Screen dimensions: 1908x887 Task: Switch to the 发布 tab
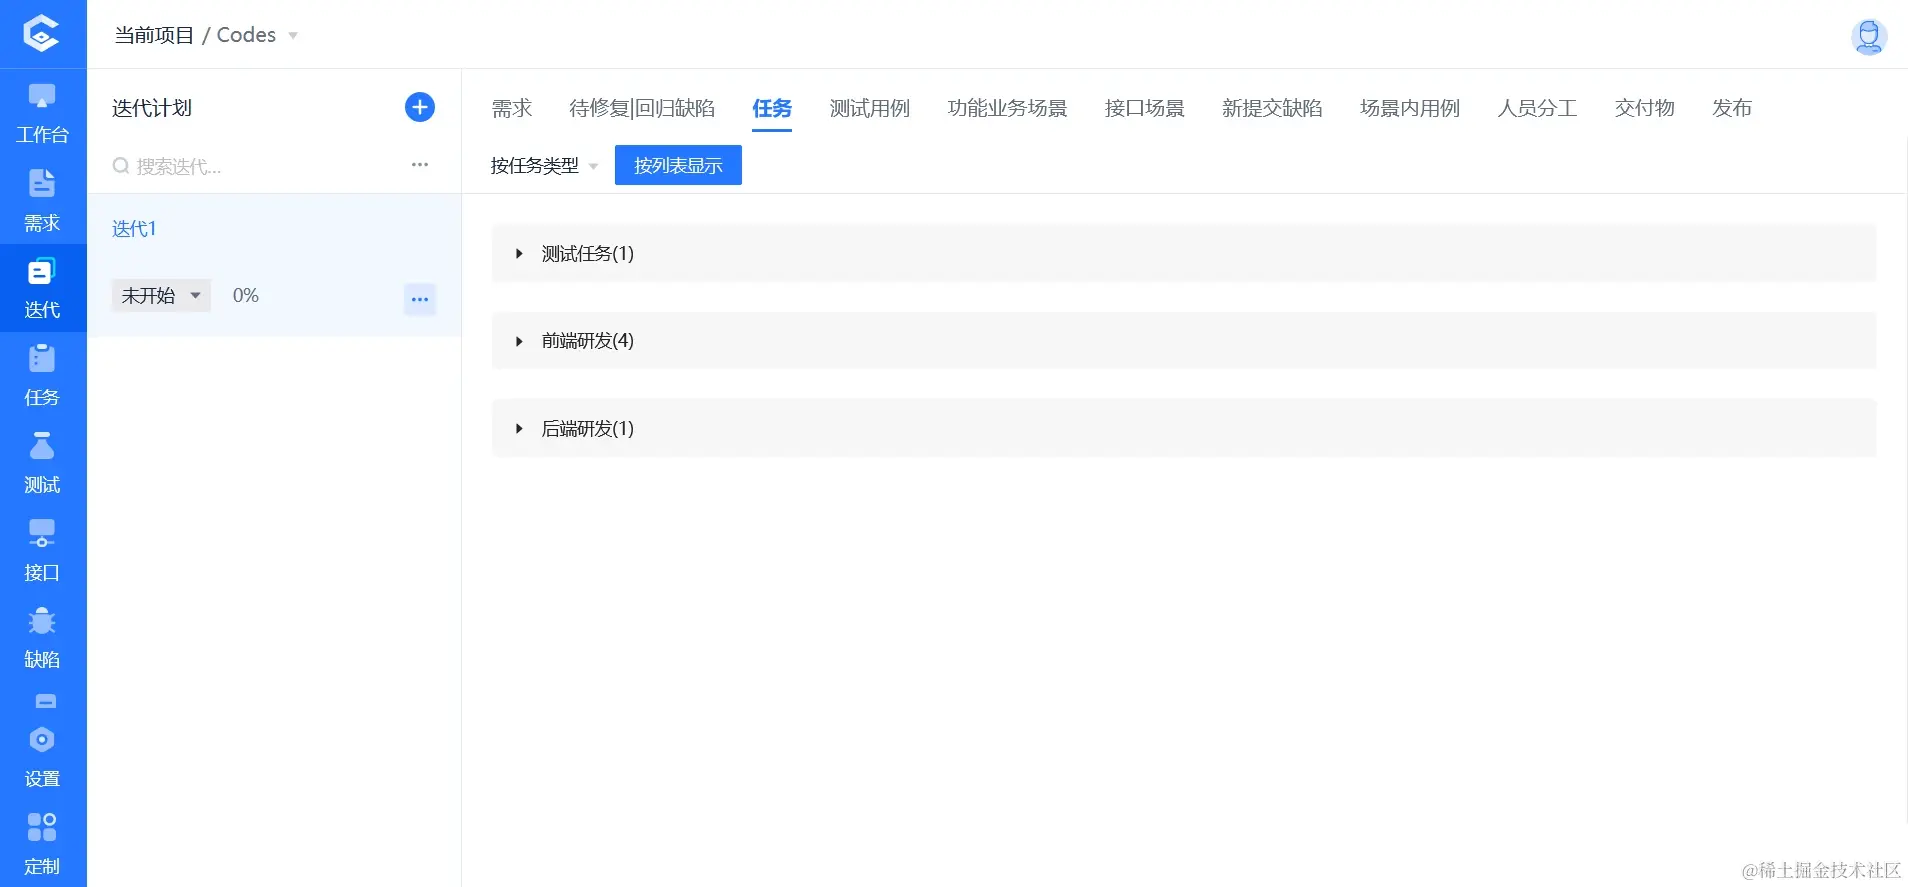[x=1732, y=108]
